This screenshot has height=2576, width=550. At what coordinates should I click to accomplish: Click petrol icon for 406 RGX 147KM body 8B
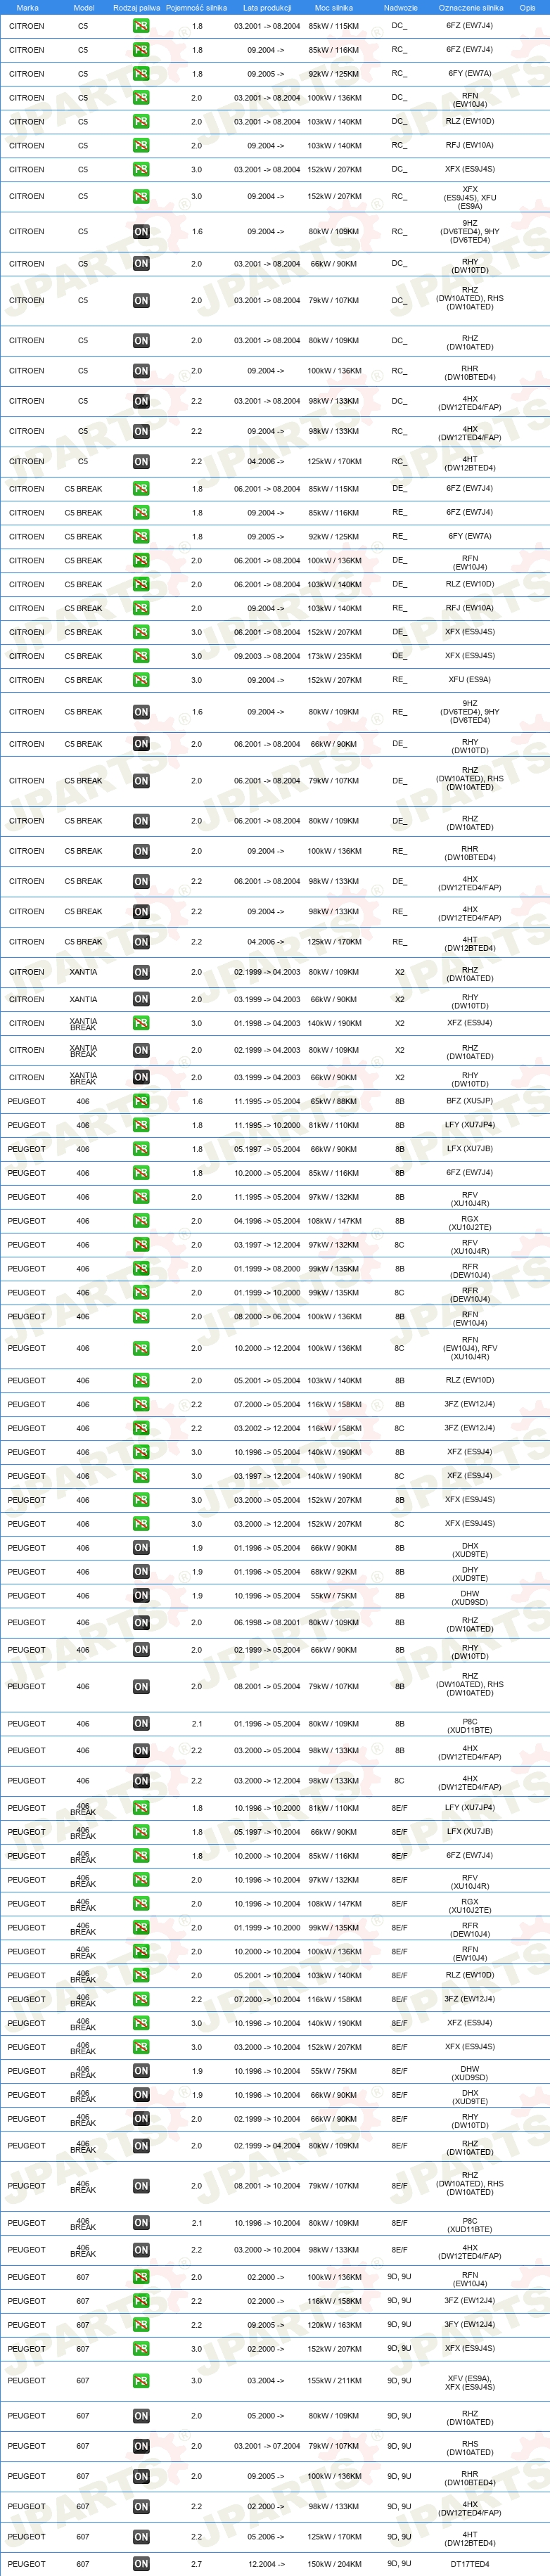141,1221
